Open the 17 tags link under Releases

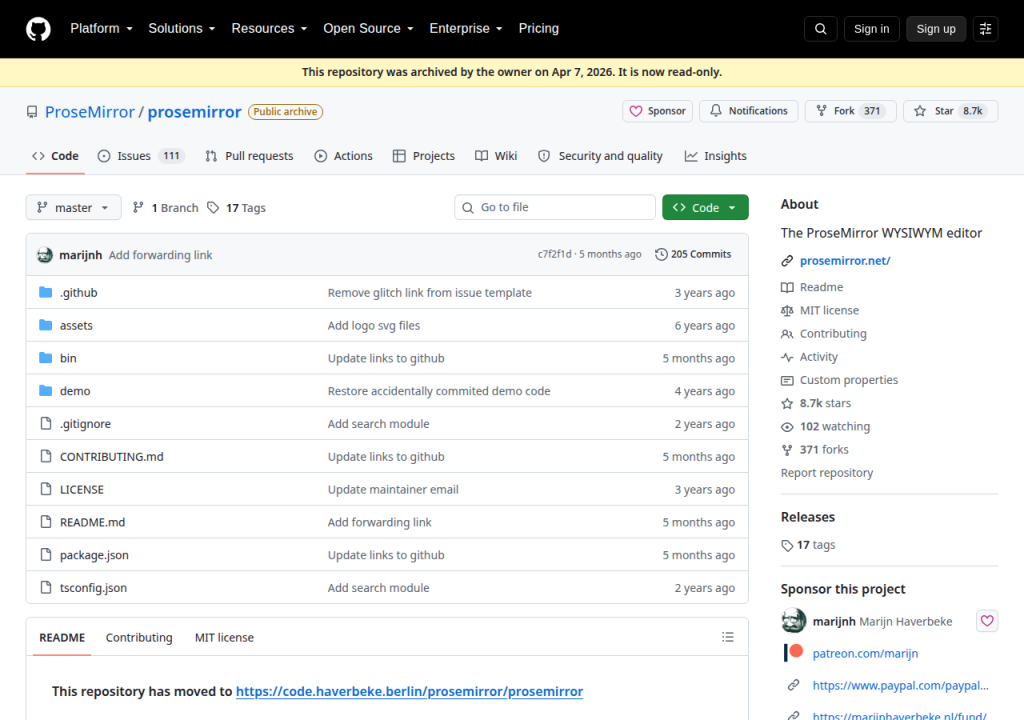[x=808, y=545]
